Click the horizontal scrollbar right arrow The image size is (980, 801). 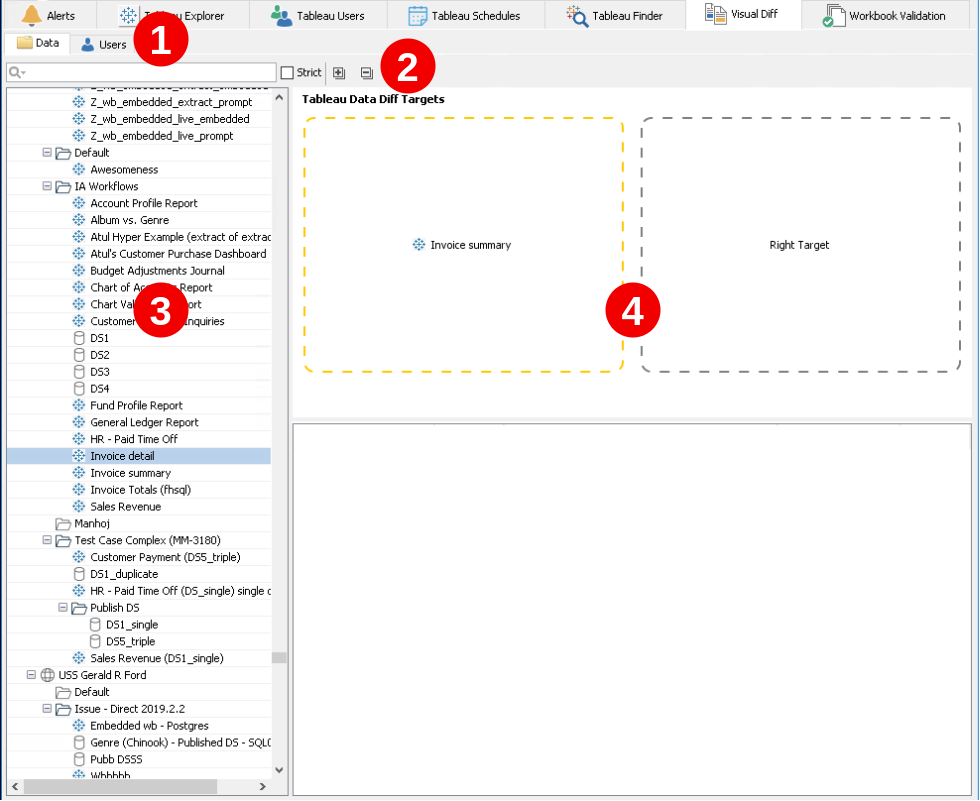point(263,786)
